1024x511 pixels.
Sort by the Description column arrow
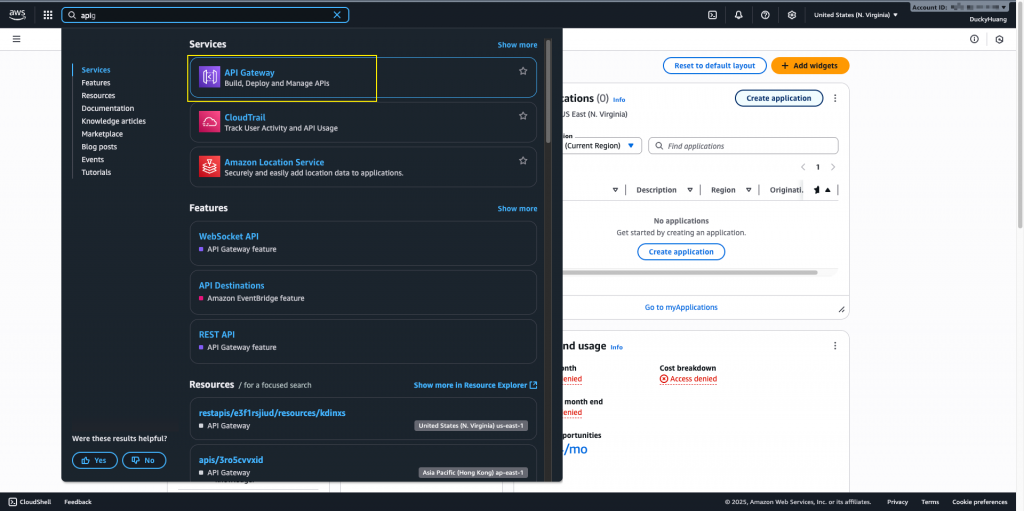(690, 190)
